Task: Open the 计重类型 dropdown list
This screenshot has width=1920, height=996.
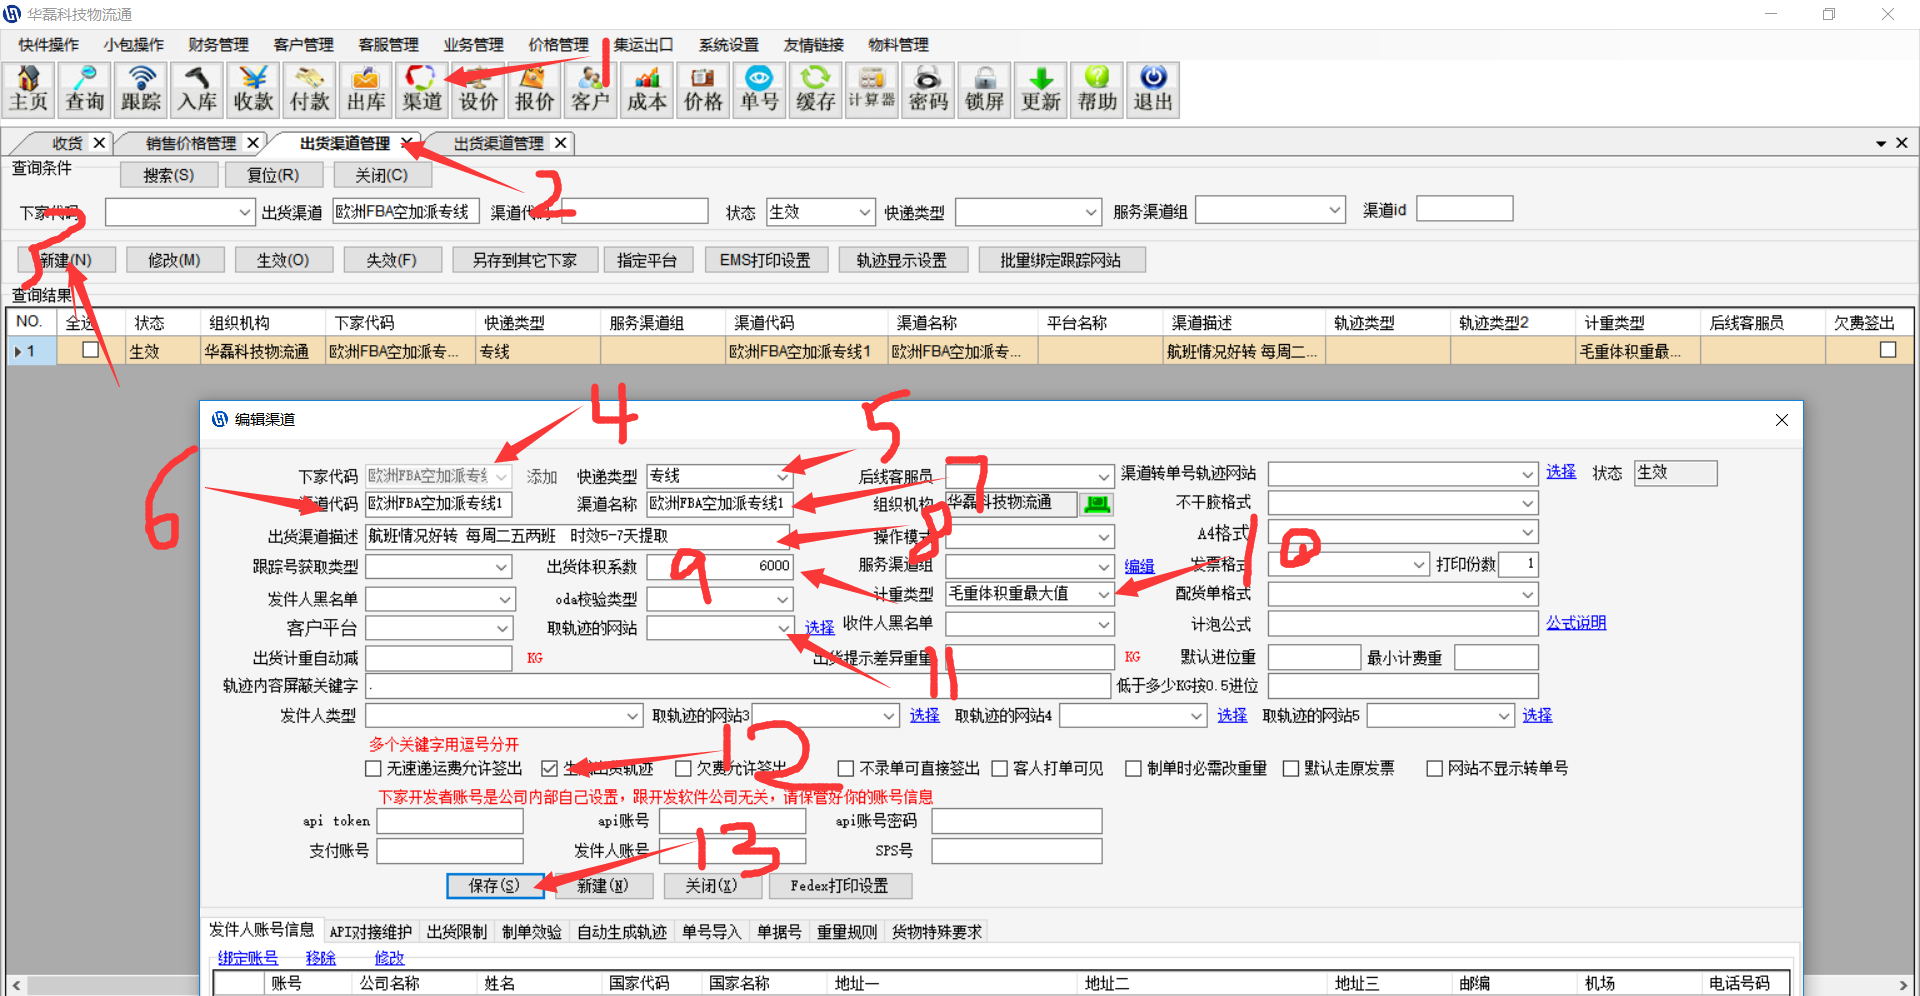Action: coord(1103,594)
